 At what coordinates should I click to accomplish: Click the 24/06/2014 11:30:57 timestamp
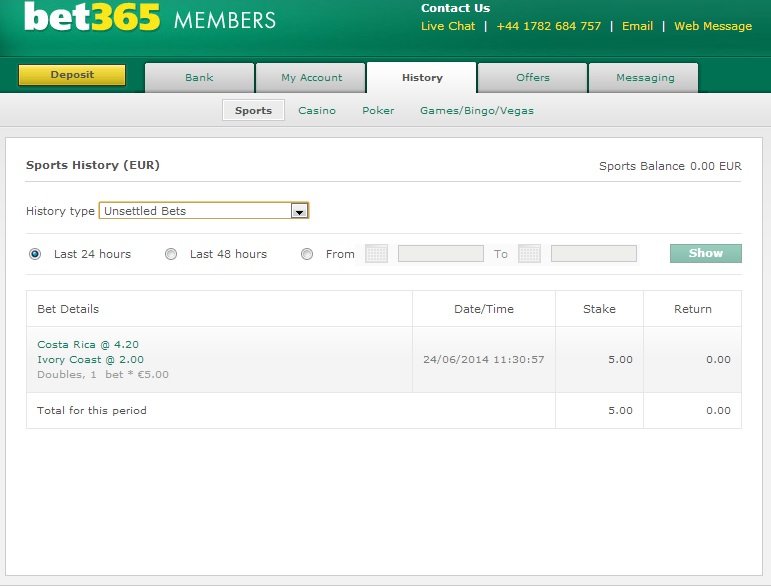pos(484,359)
